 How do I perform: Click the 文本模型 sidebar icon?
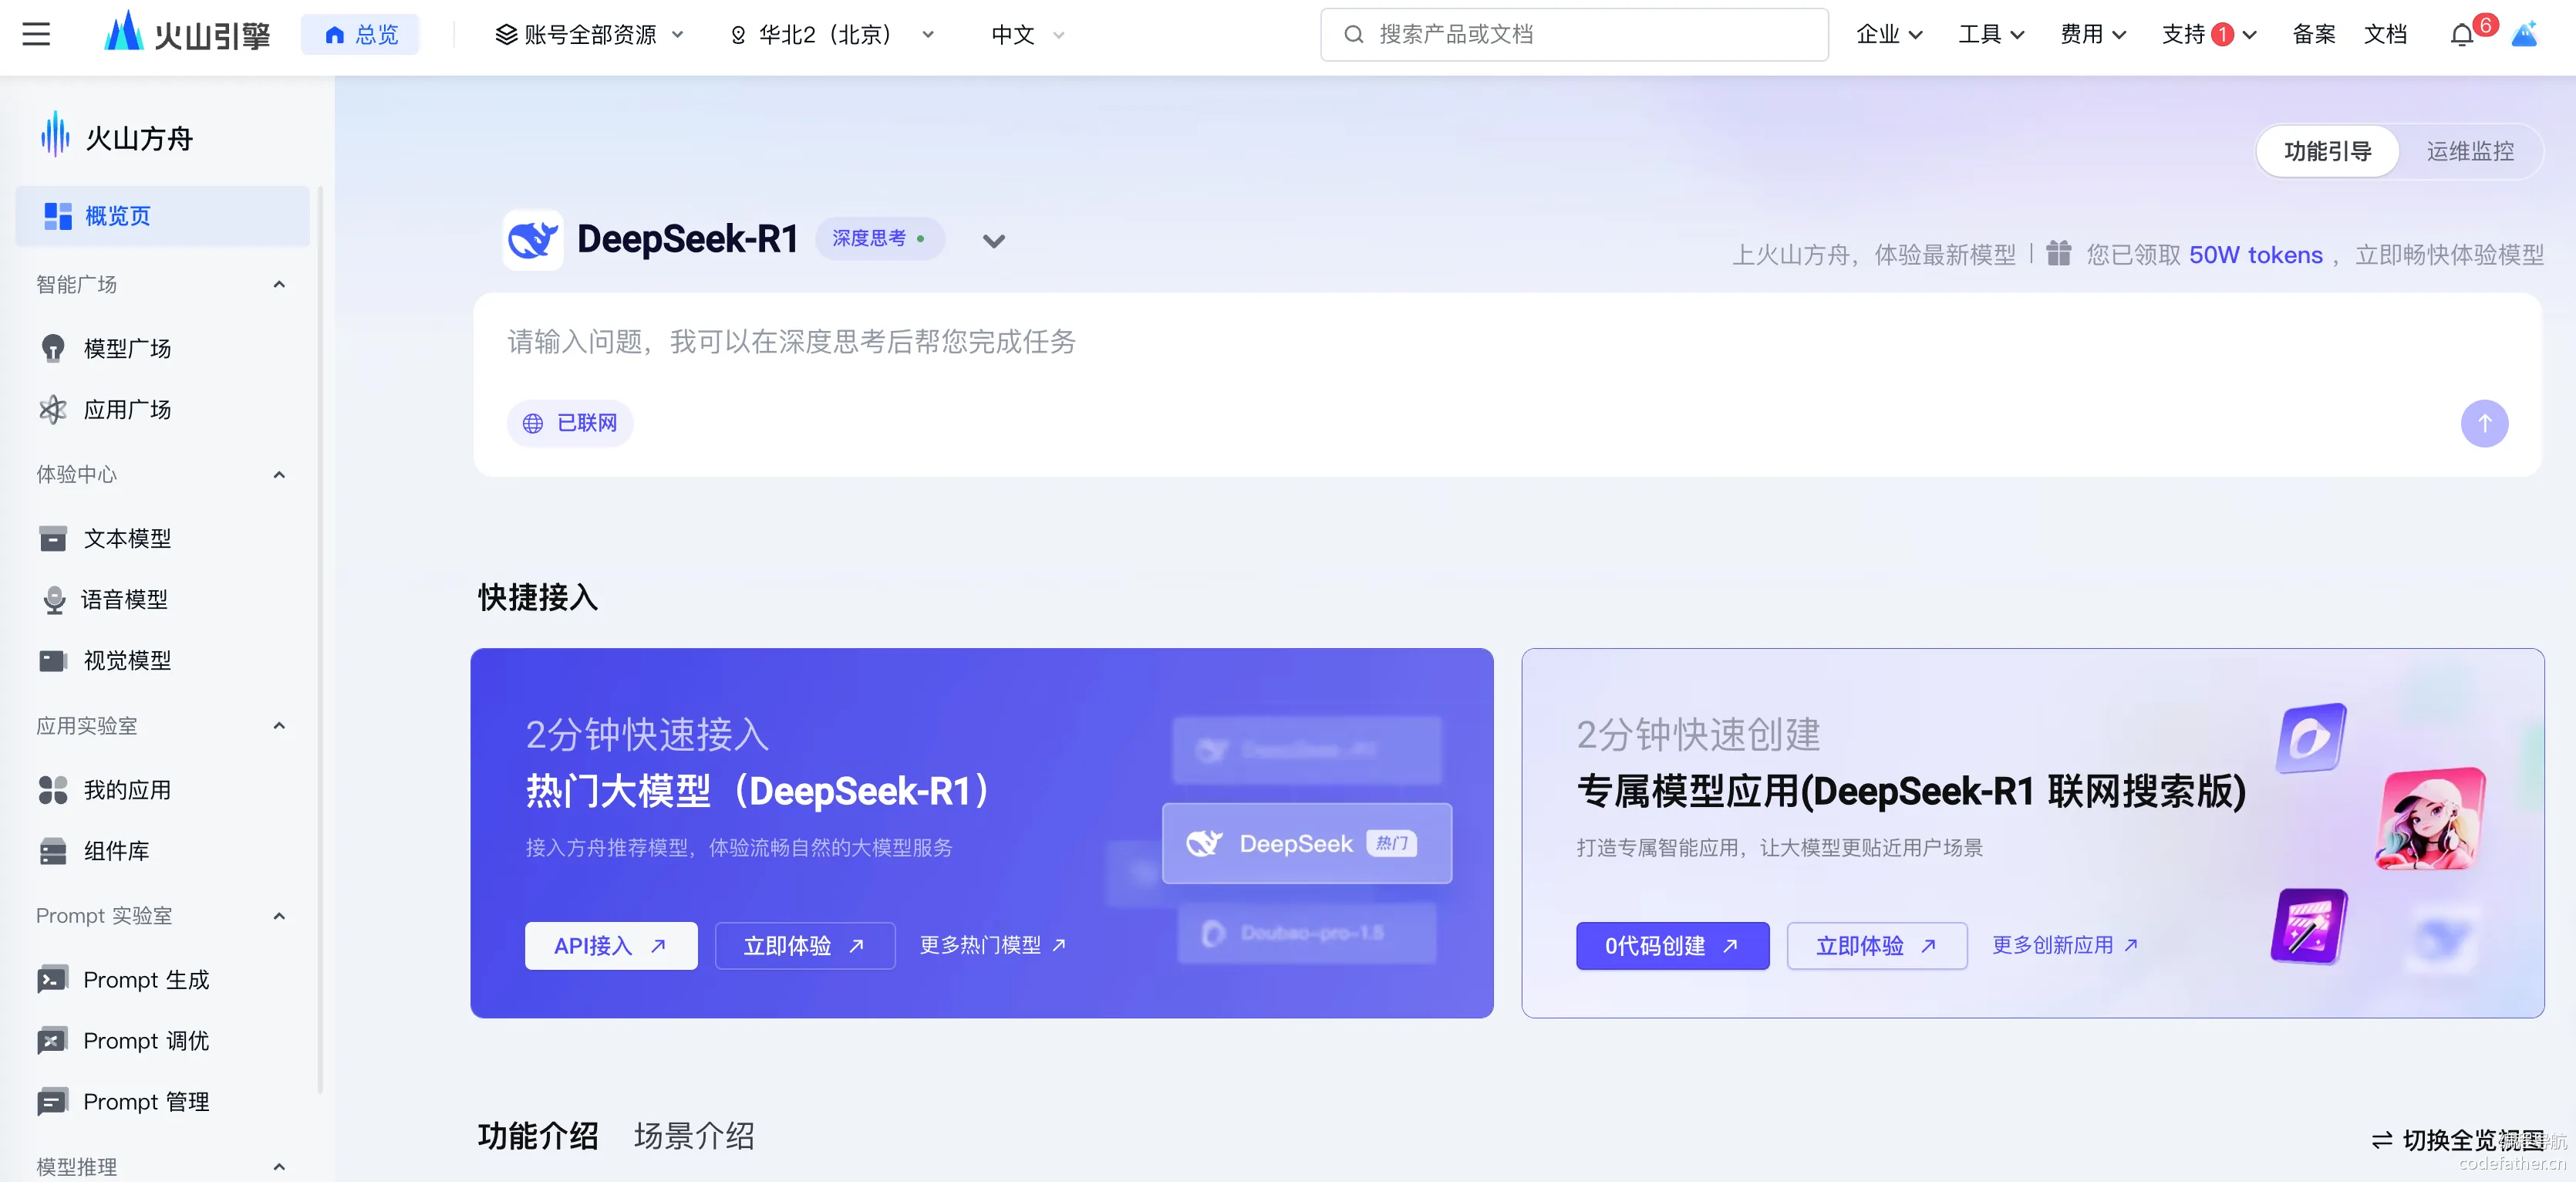53,538
